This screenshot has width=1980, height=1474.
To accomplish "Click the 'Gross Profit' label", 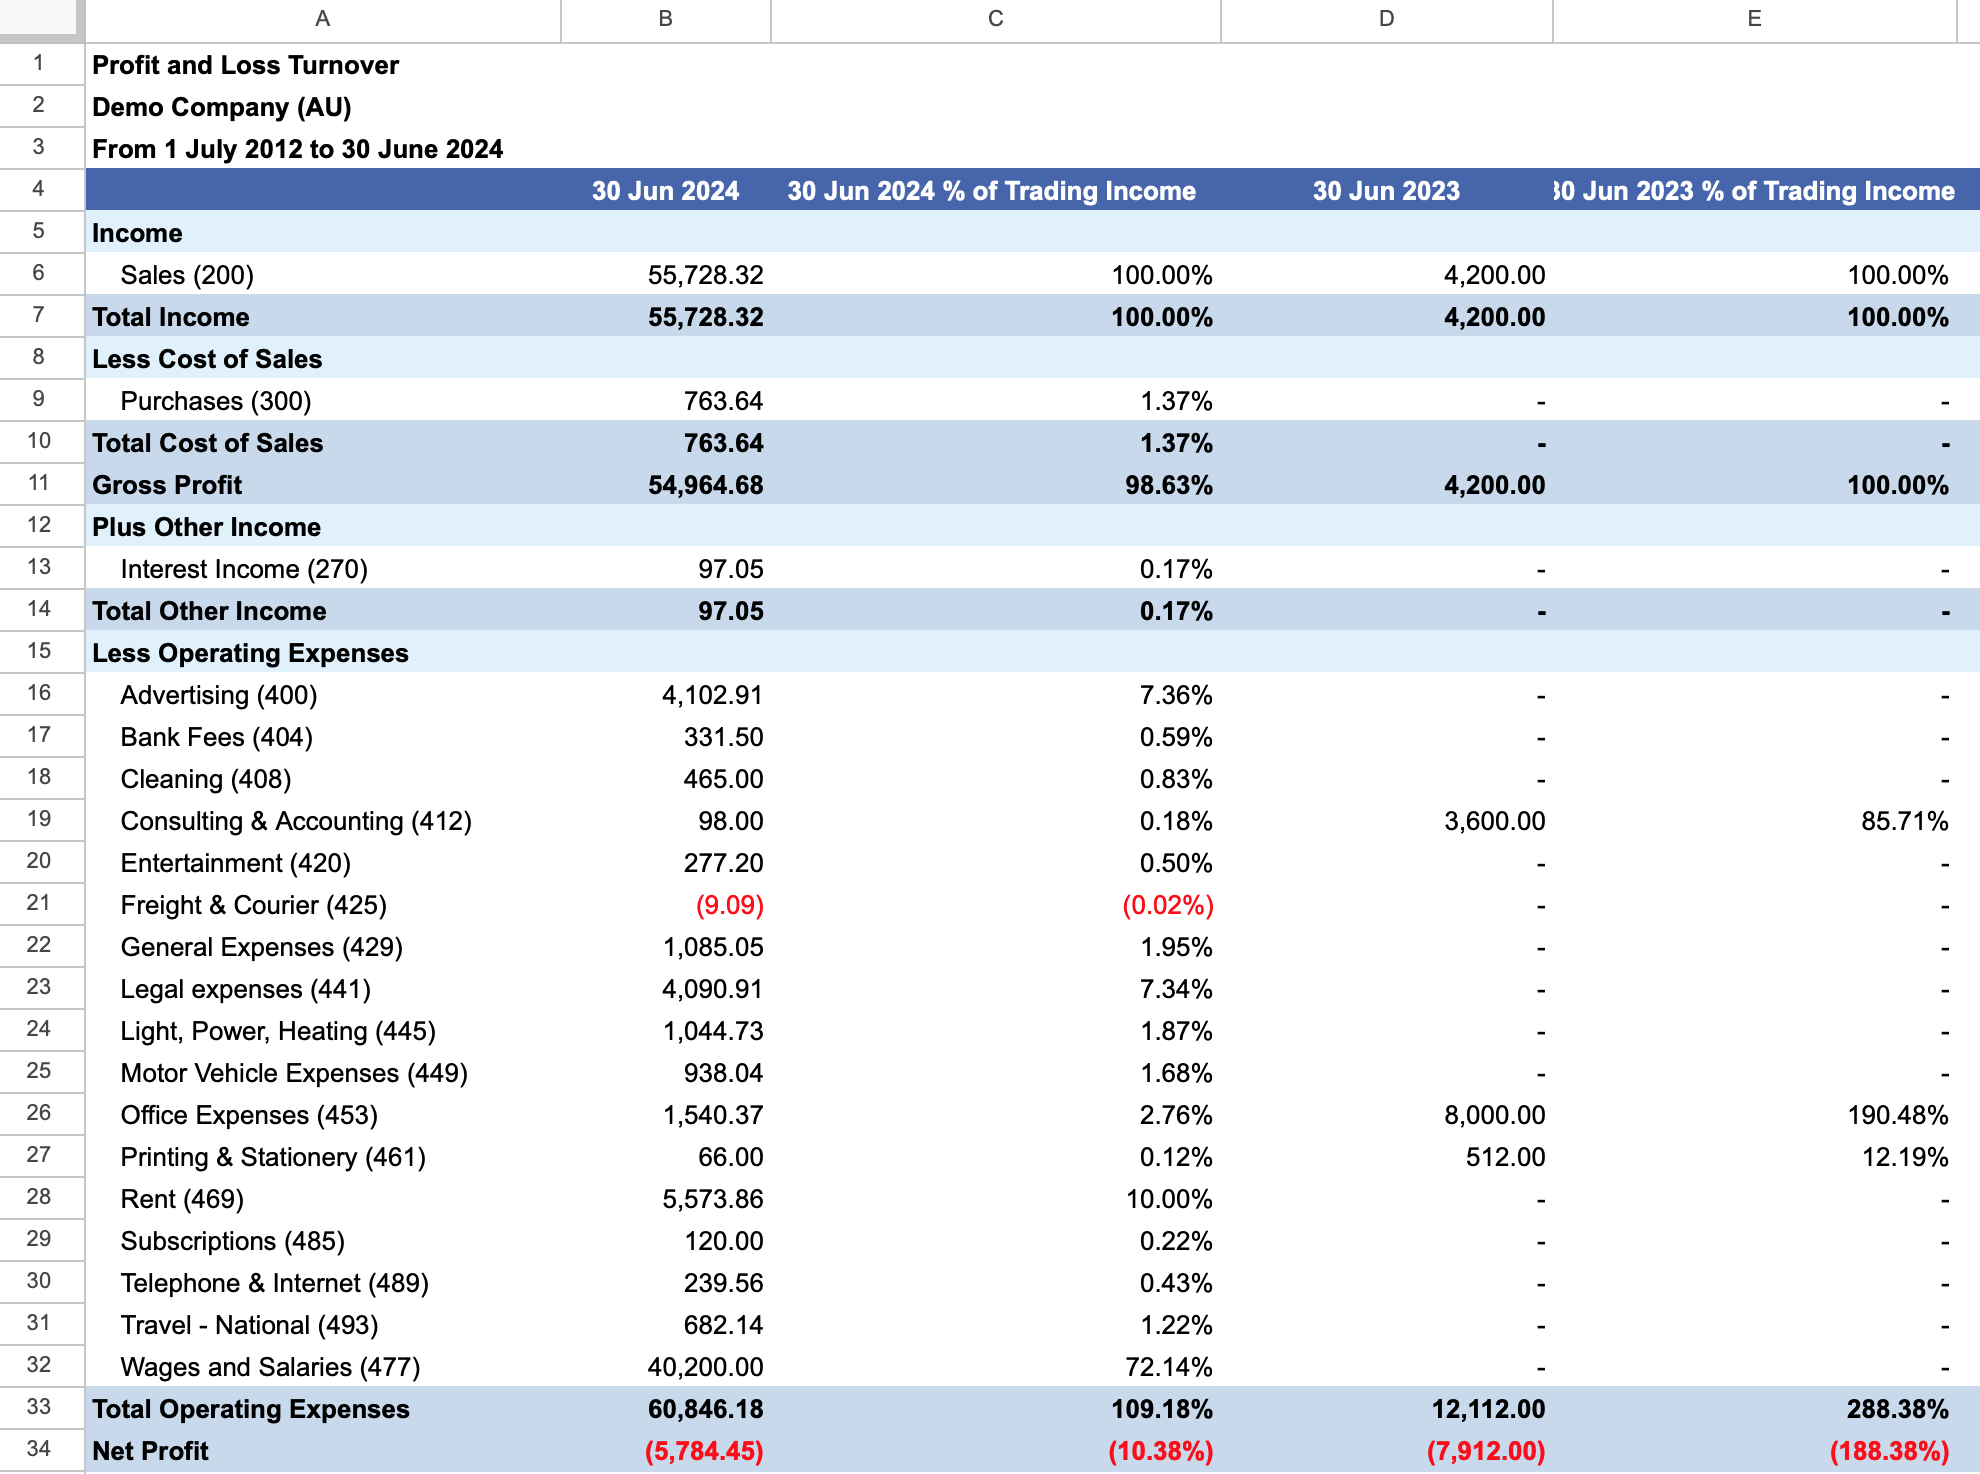I will coord(167,485).
